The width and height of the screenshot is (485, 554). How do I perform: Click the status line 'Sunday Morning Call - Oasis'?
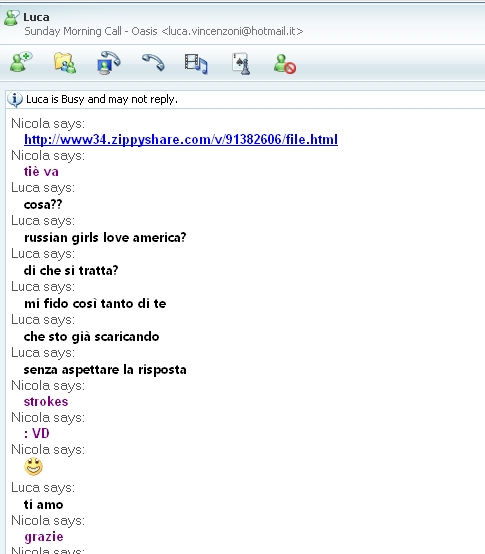point(91,31)
